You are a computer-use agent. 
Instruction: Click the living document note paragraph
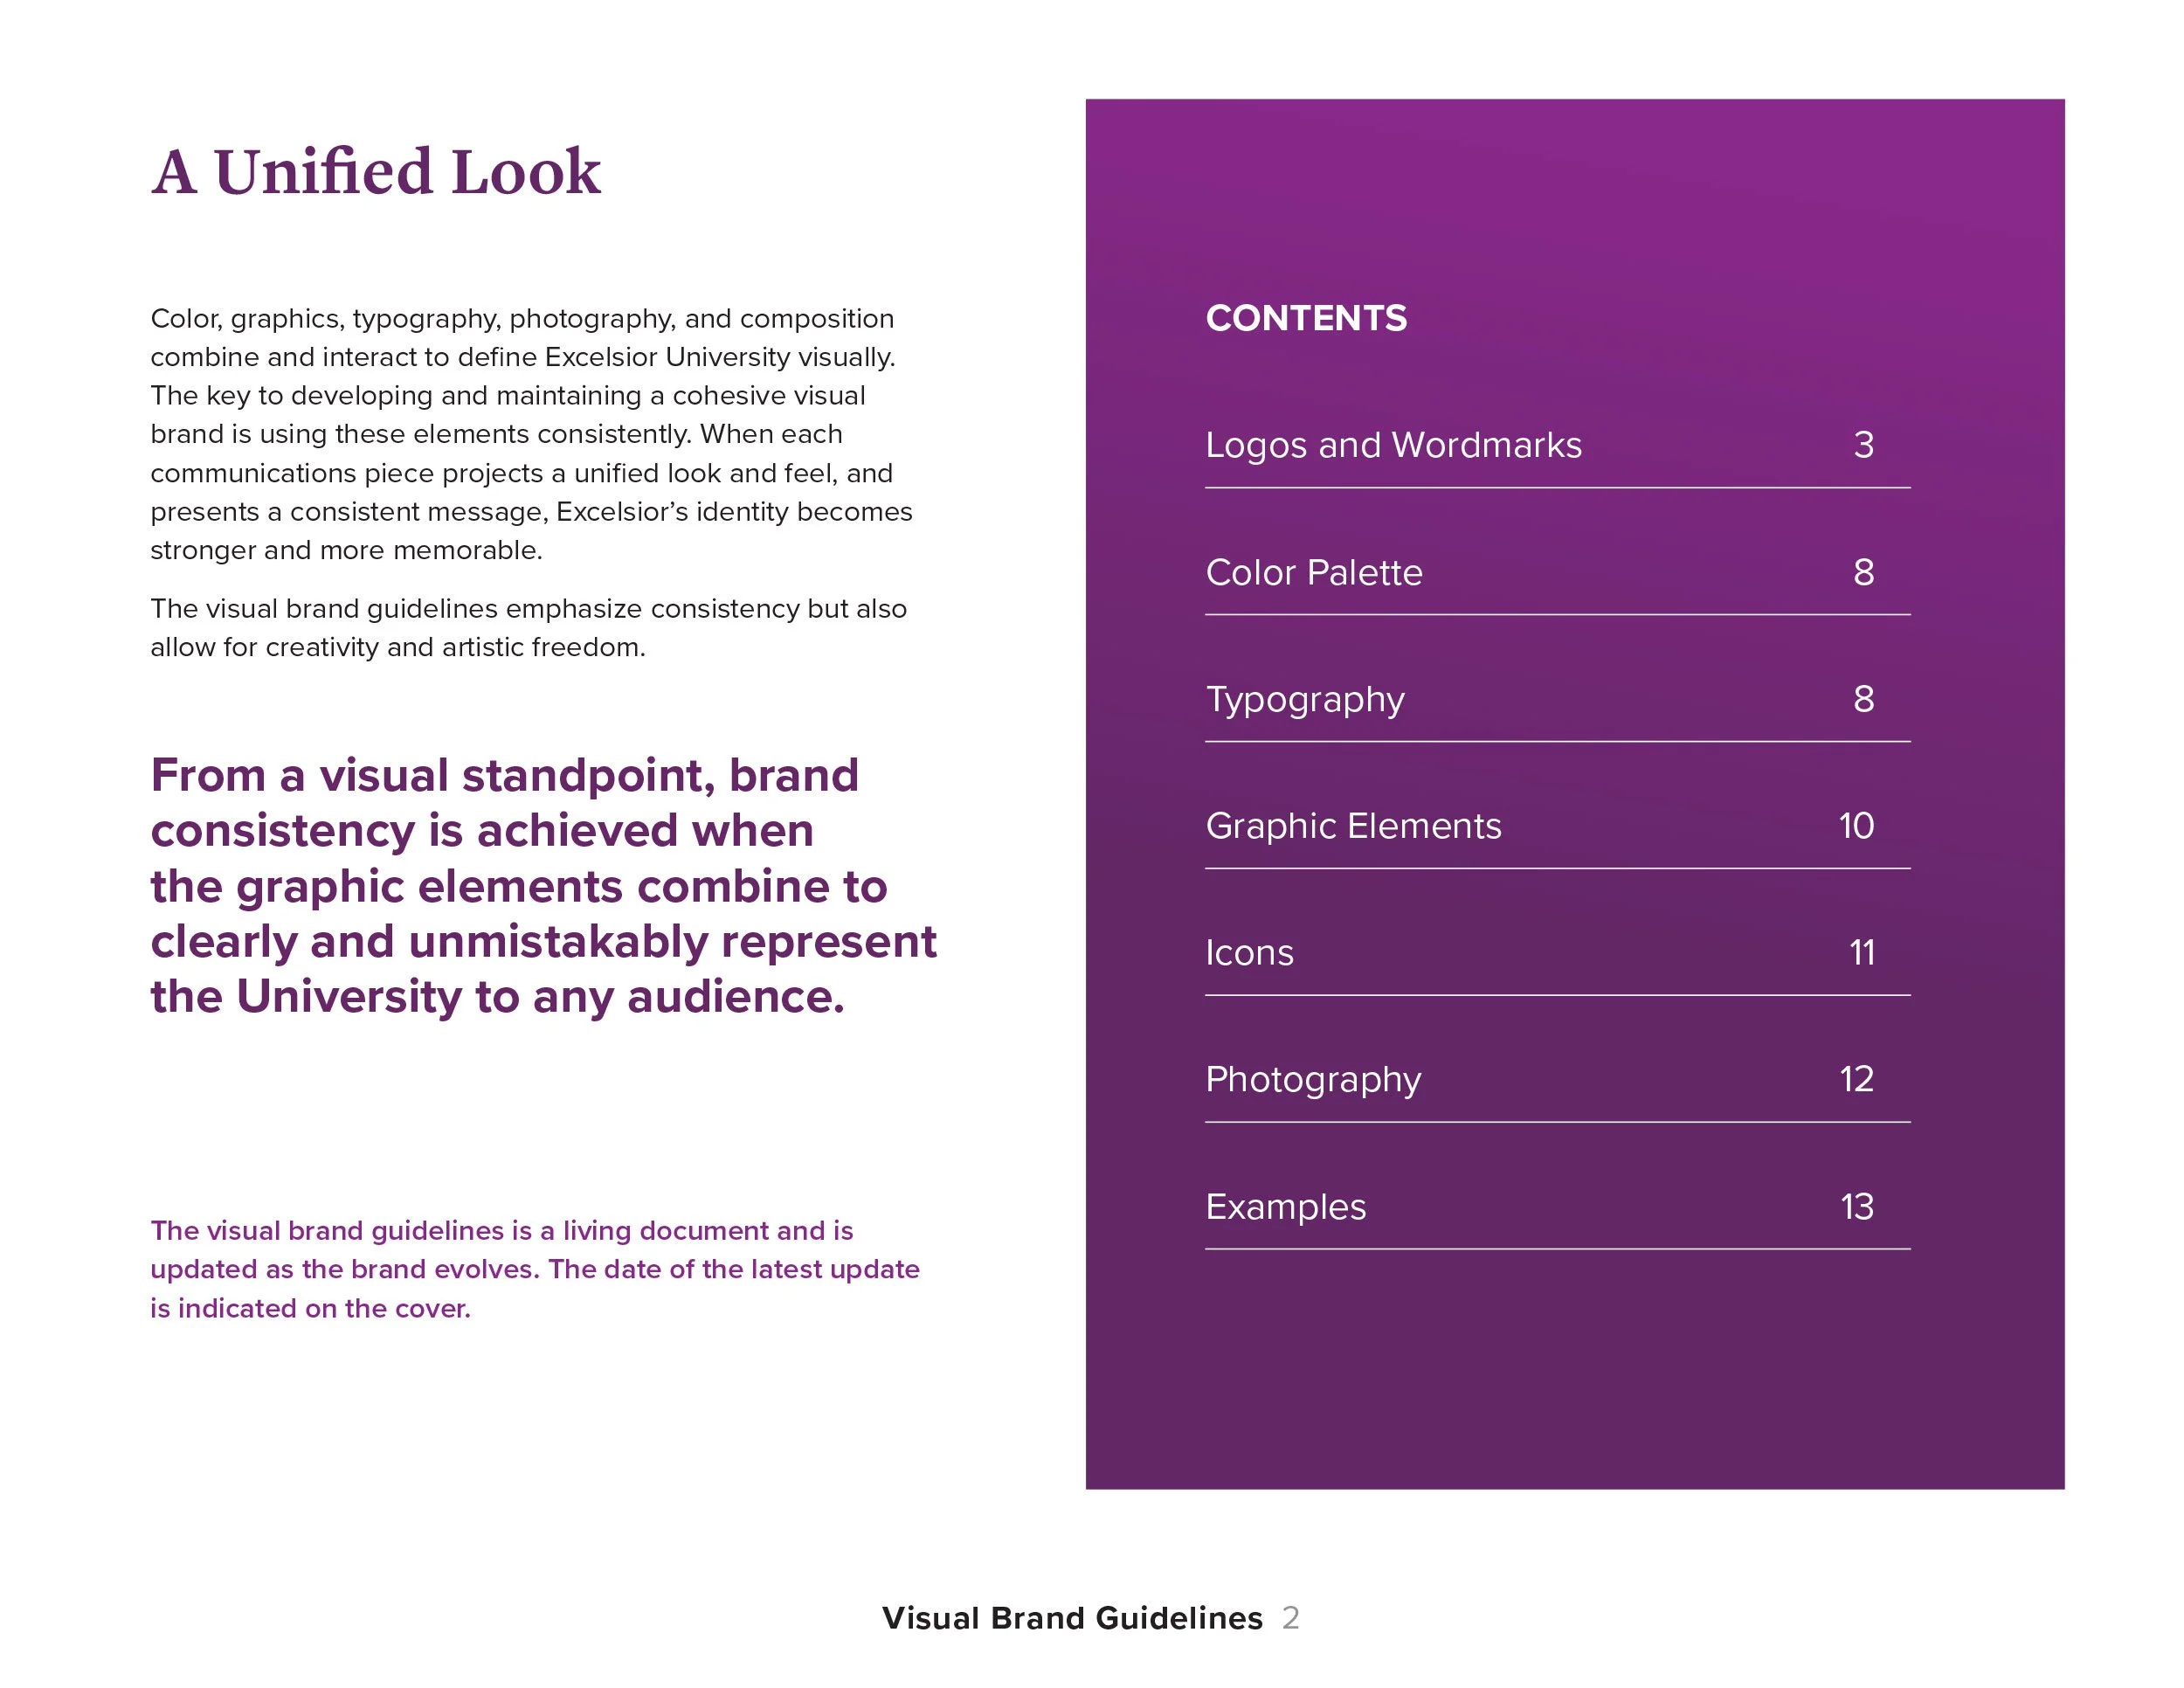point(534,1269)
